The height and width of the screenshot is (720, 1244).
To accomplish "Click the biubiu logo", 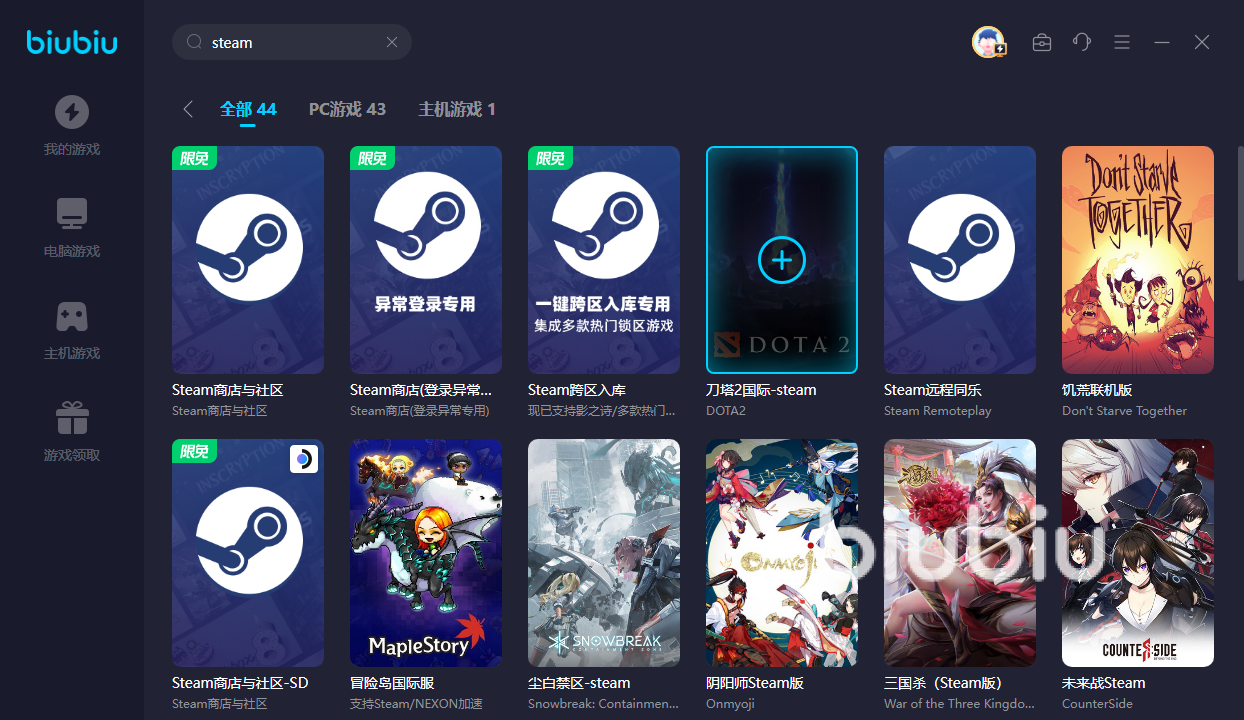I will tap(71, 42).
